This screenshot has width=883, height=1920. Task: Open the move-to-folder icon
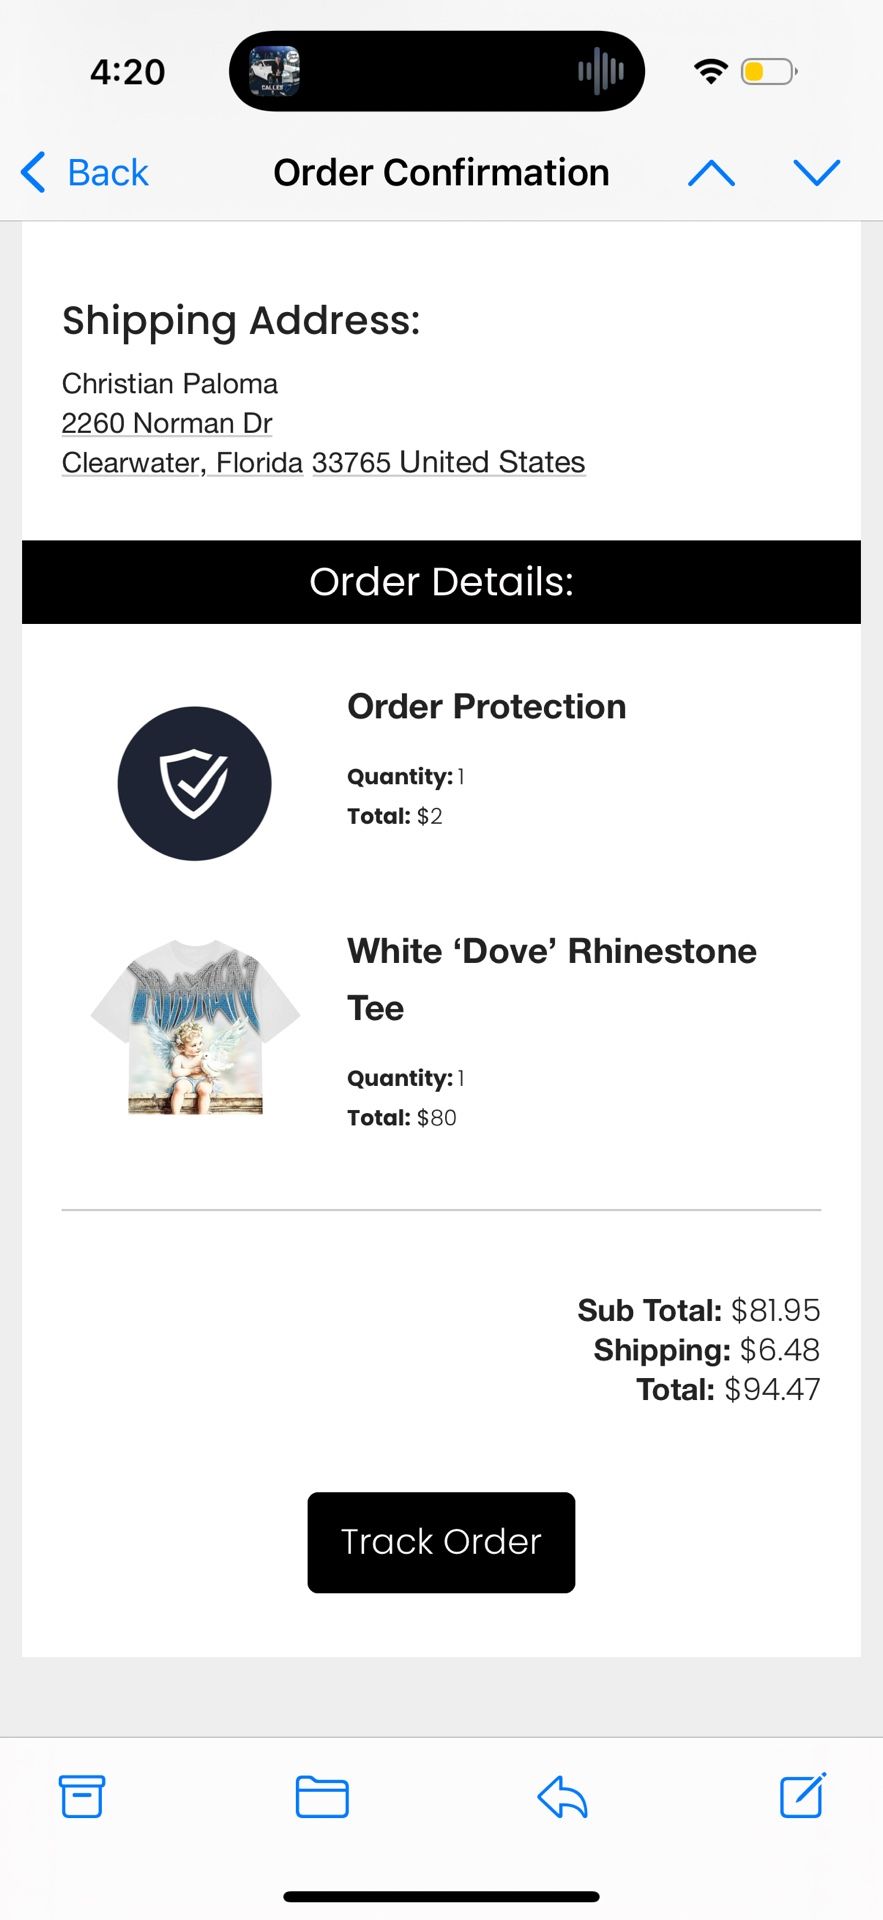click(x=322, y=1796)
